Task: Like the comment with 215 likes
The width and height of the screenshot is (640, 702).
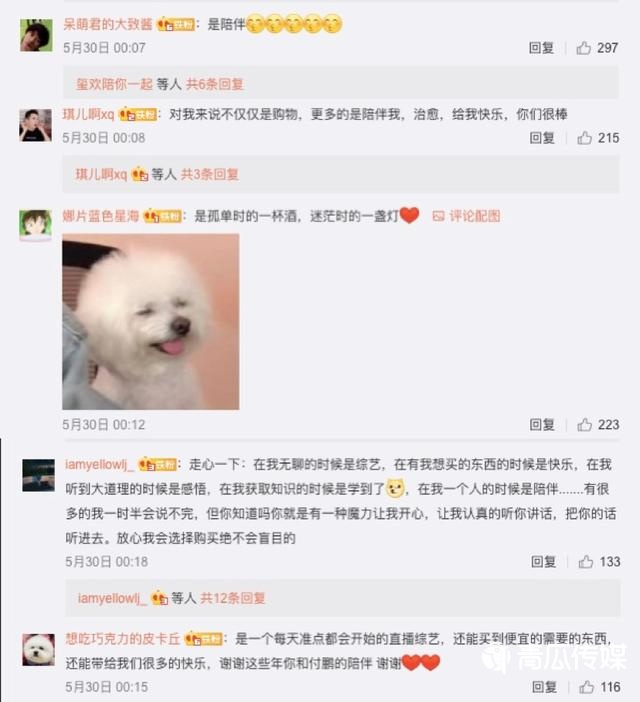Action: [585, 137]
